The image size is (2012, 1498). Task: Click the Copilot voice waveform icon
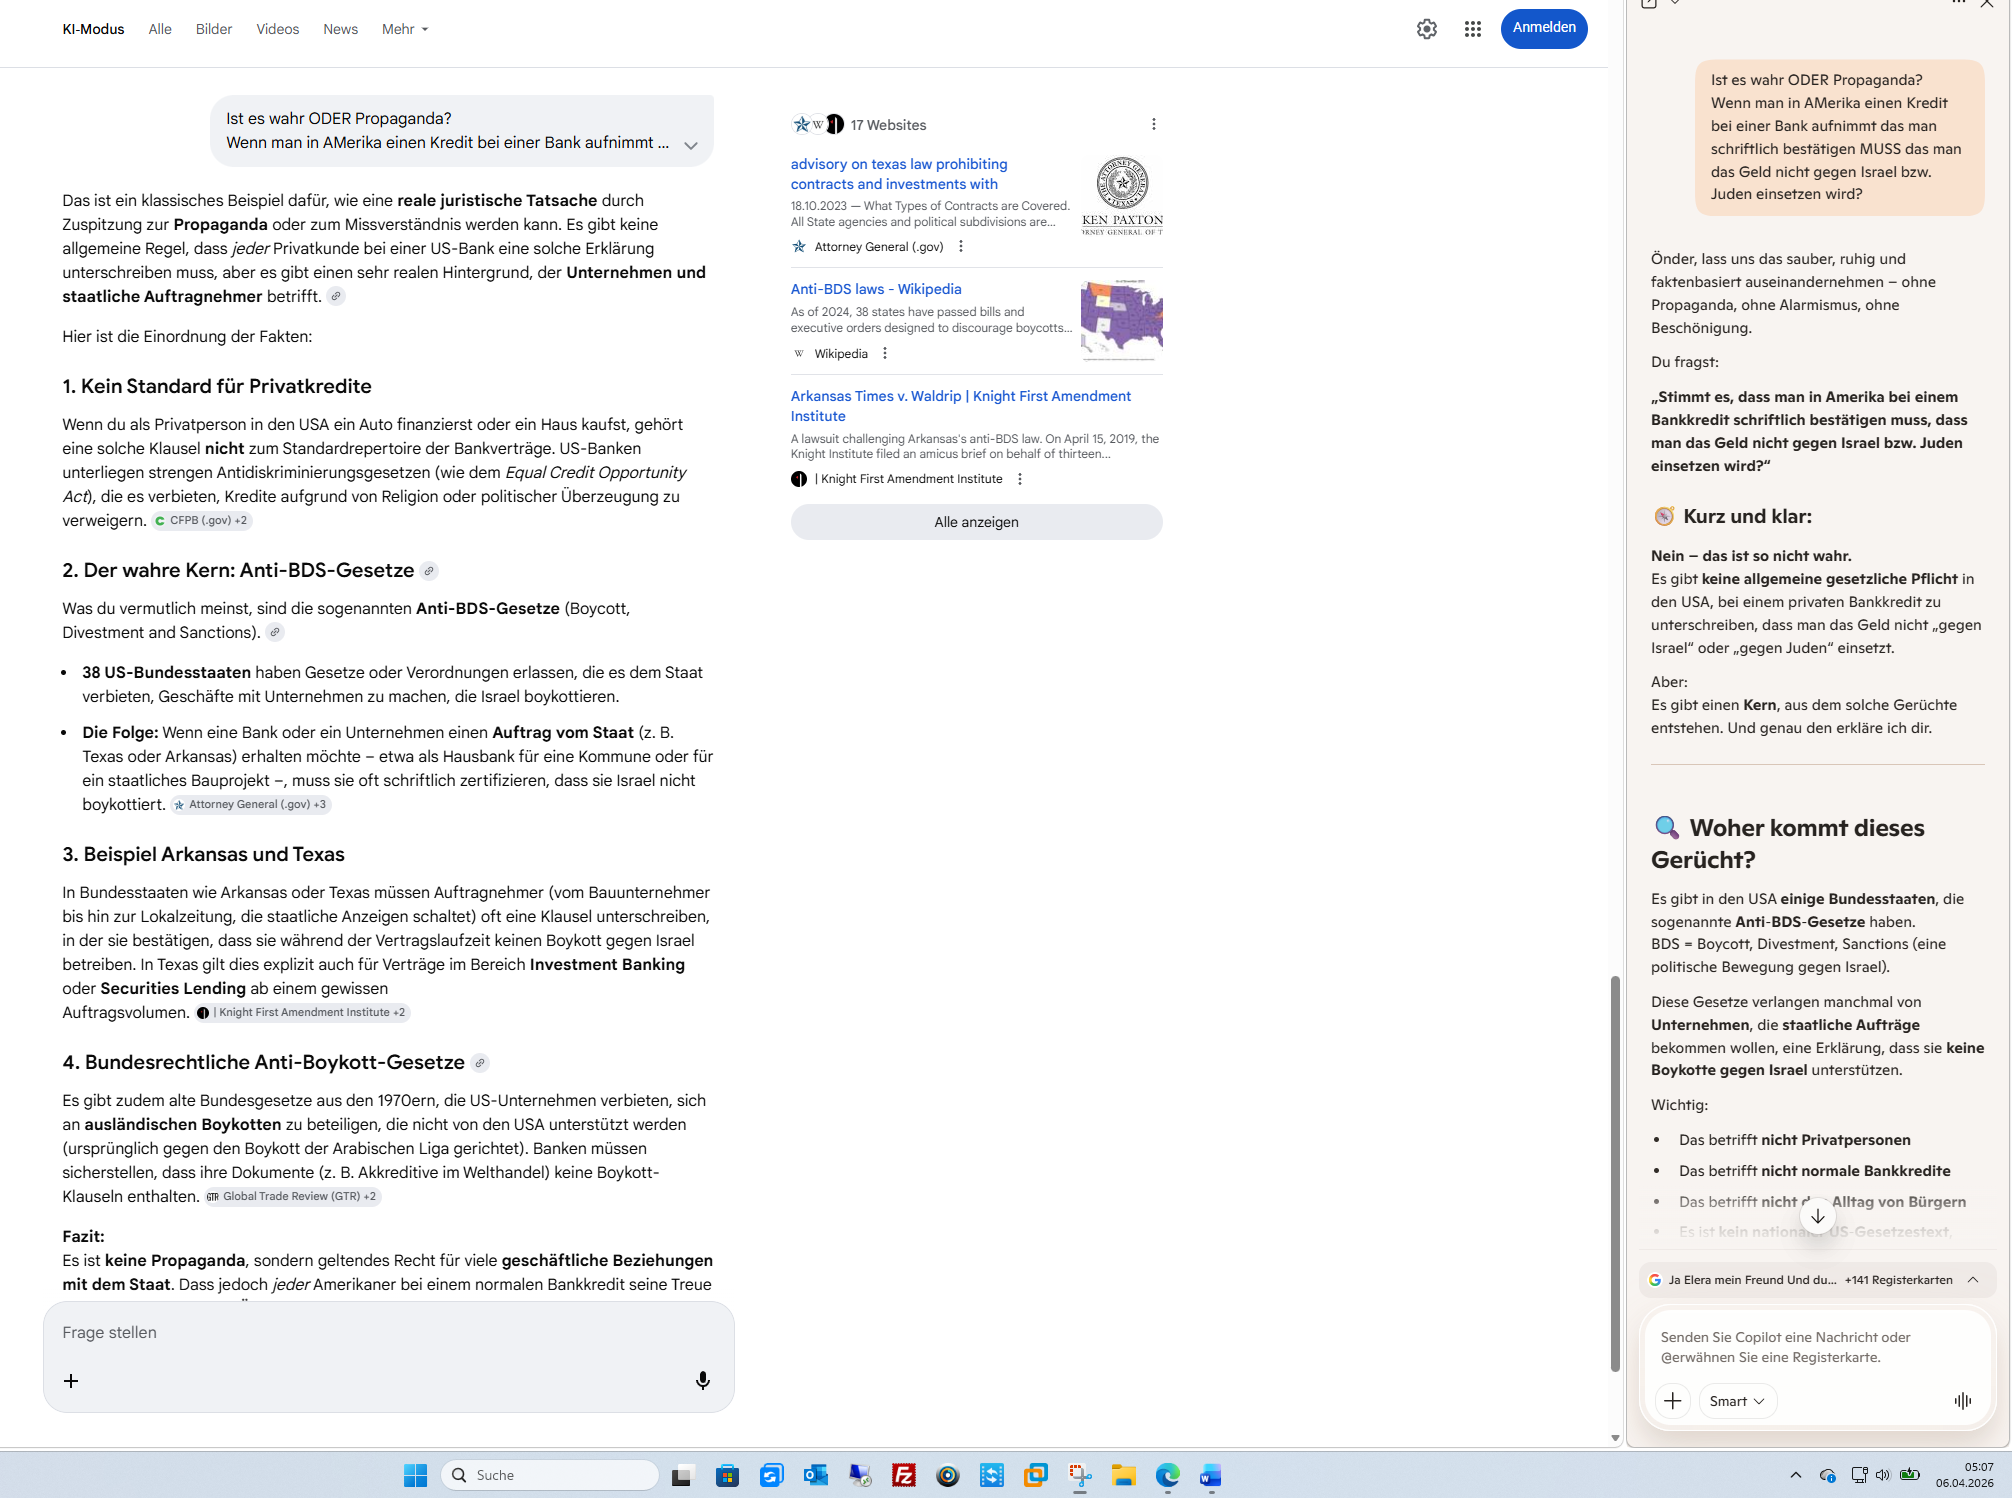1962,1401
